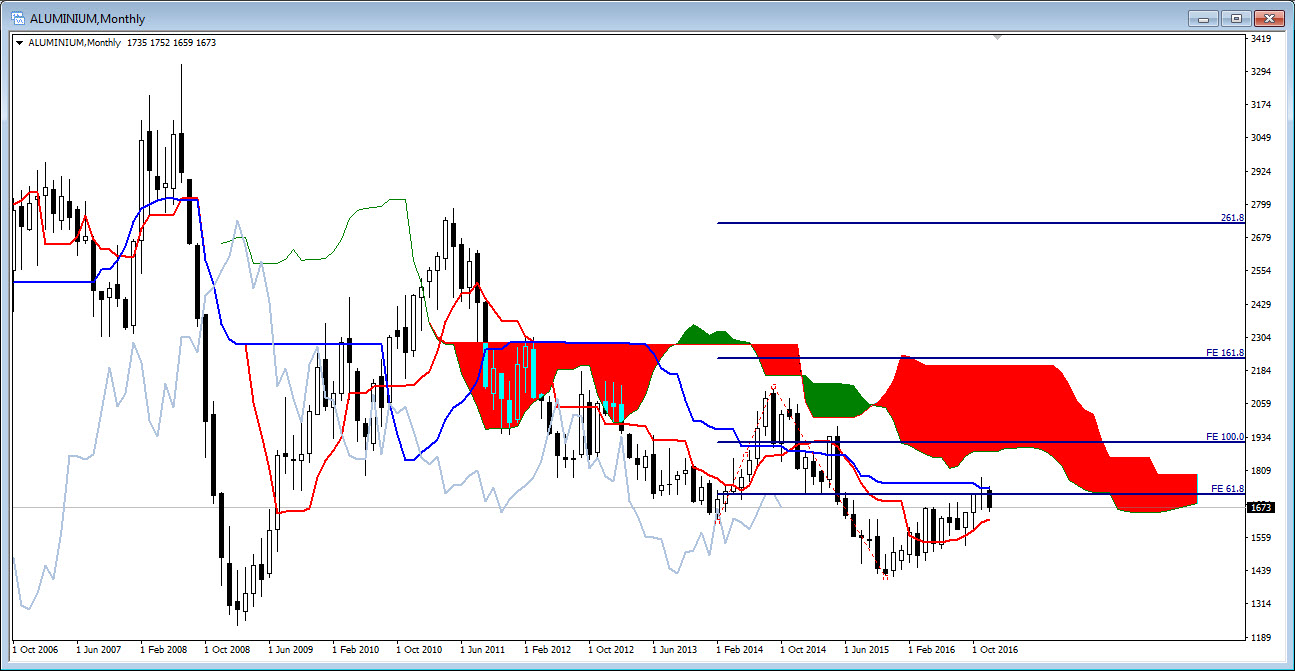The height and width of the screenshot is (671, 1295).
Task: Click the 1 Jun 2013 date label
Action: point(676,650)
